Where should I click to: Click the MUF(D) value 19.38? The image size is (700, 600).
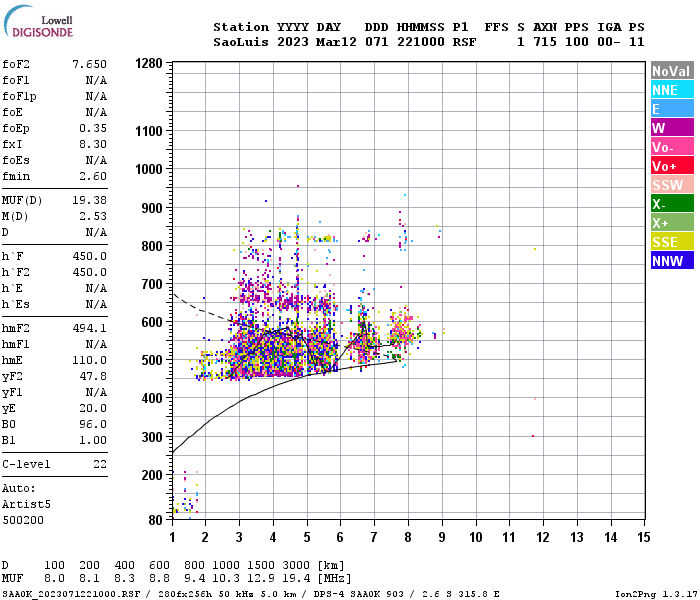90,200
